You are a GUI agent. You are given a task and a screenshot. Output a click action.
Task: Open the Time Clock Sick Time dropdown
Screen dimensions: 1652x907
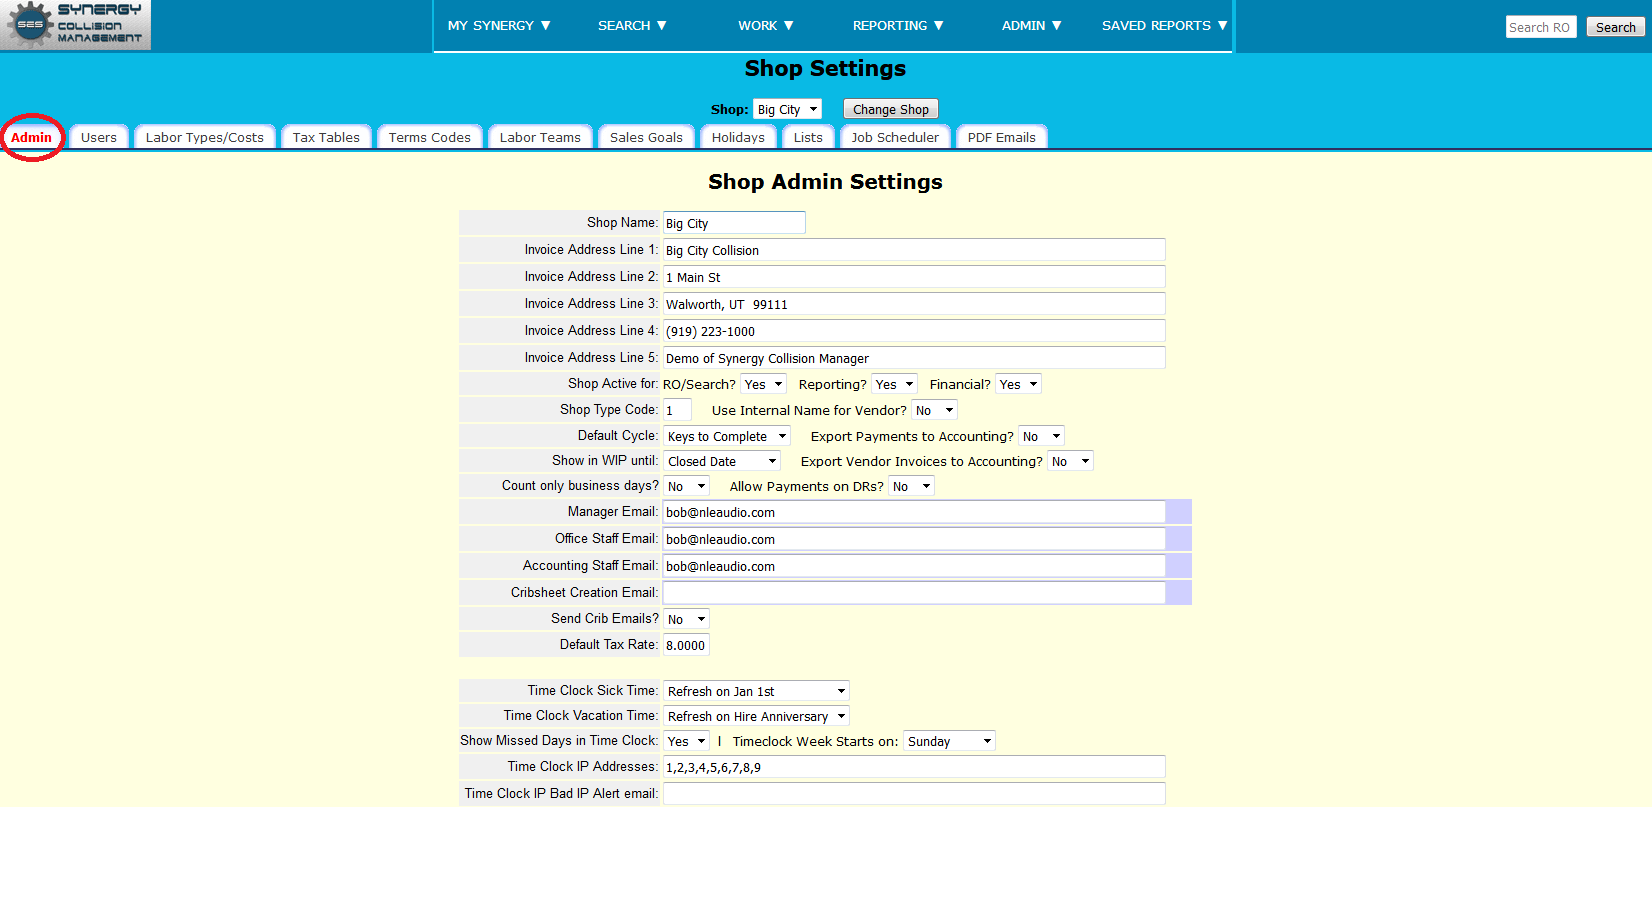click(756, 691)
